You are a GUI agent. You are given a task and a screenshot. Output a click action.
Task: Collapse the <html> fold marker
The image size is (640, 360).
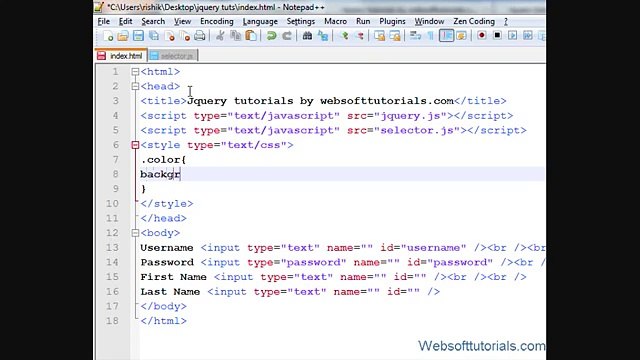[135, 72]
